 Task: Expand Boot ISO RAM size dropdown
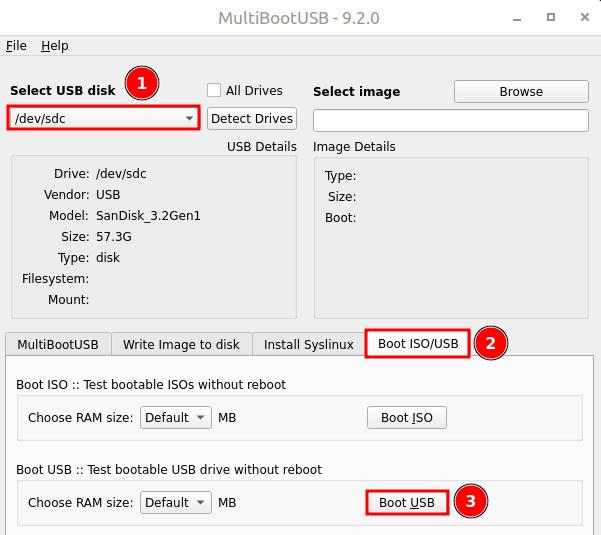176,417
